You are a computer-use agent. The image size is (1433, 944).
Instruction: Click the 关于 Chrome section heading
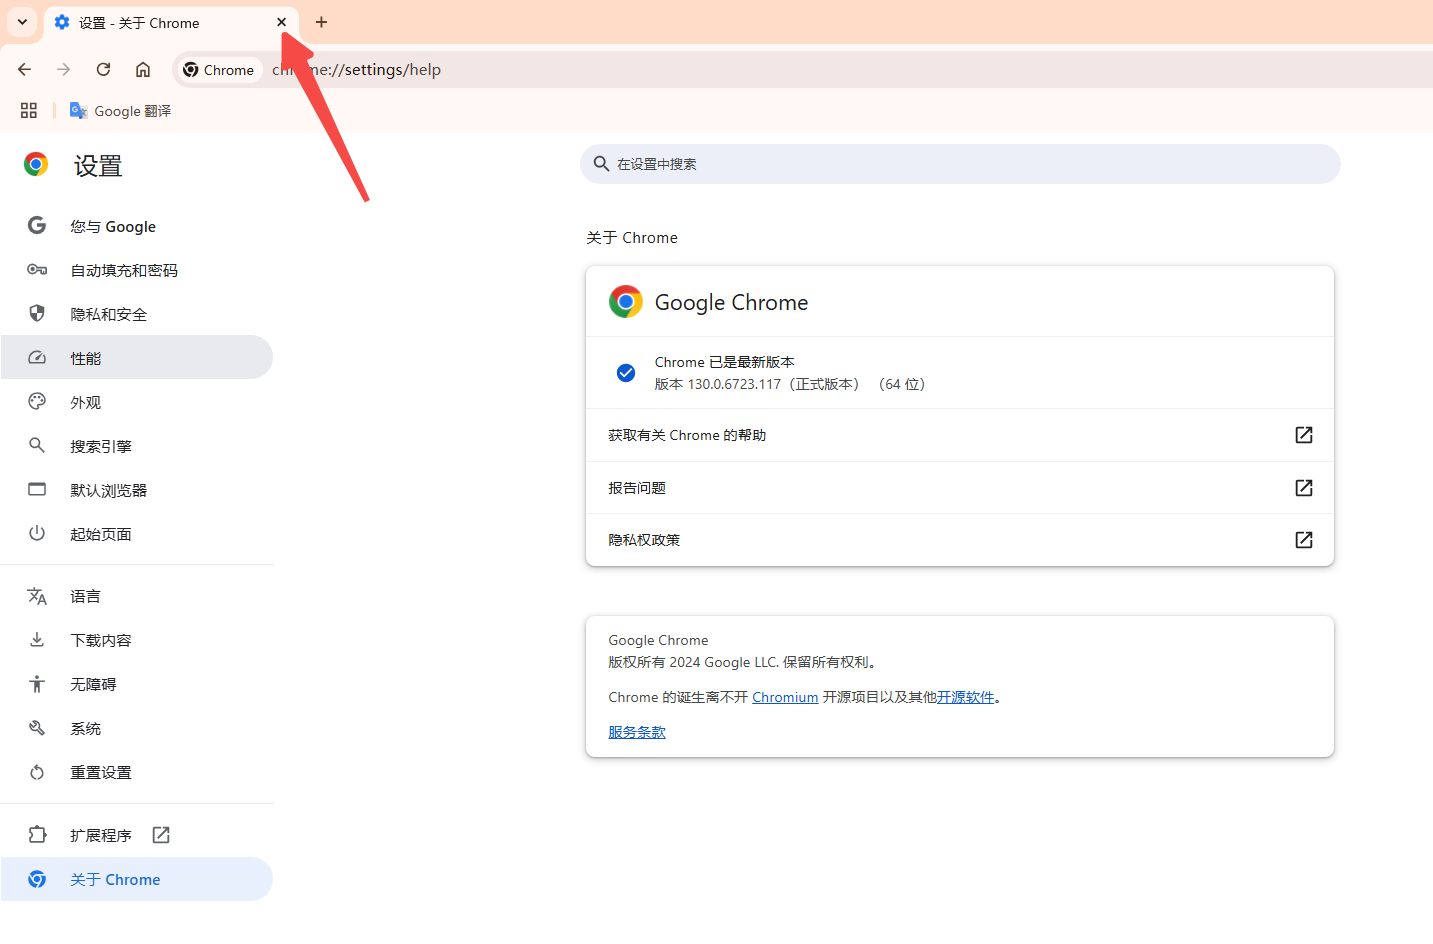[x=632, y=238]
